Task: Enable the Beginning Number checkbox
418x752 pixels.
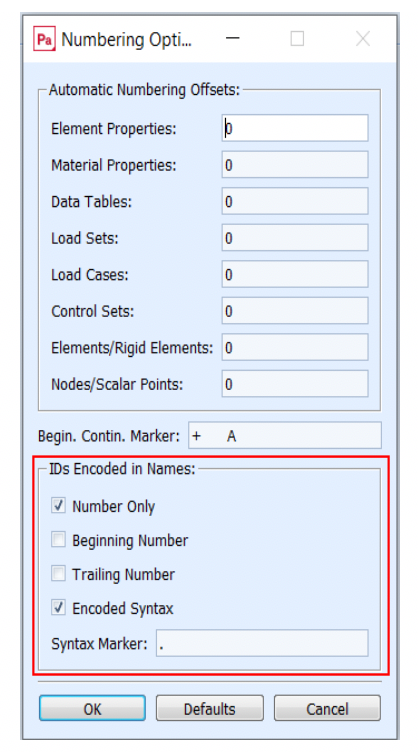Action: point(58,540)
